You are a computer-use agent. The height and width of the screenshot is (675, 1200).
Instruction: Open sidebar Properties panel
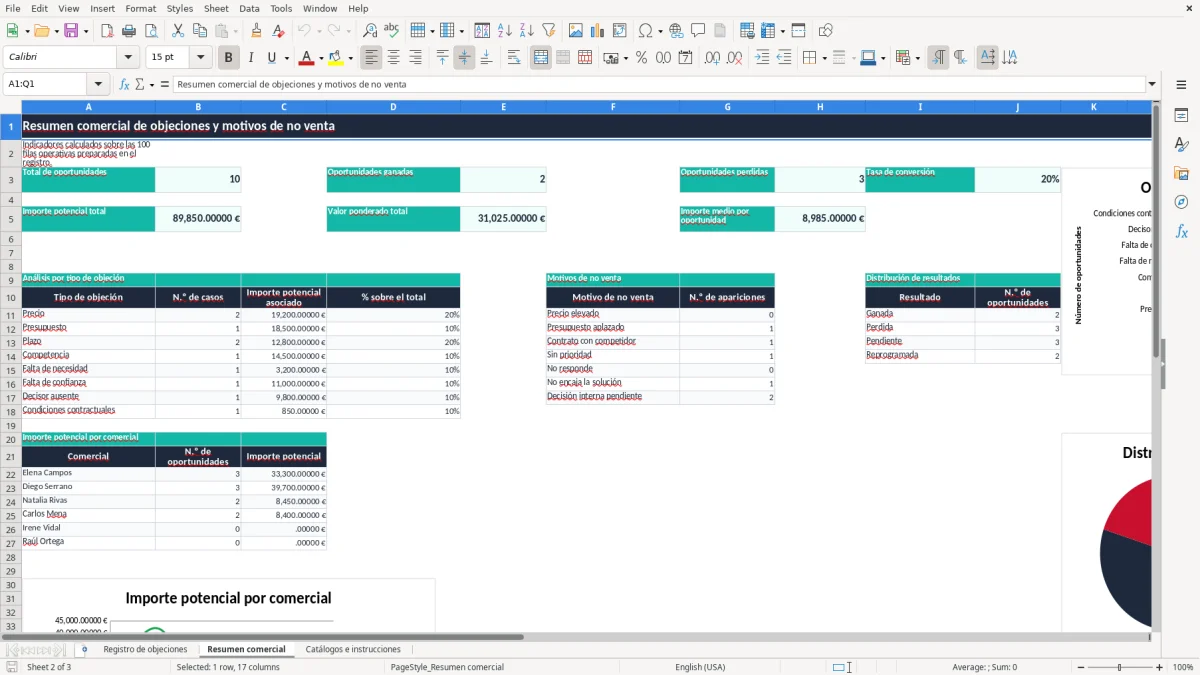click(1181, 116)
